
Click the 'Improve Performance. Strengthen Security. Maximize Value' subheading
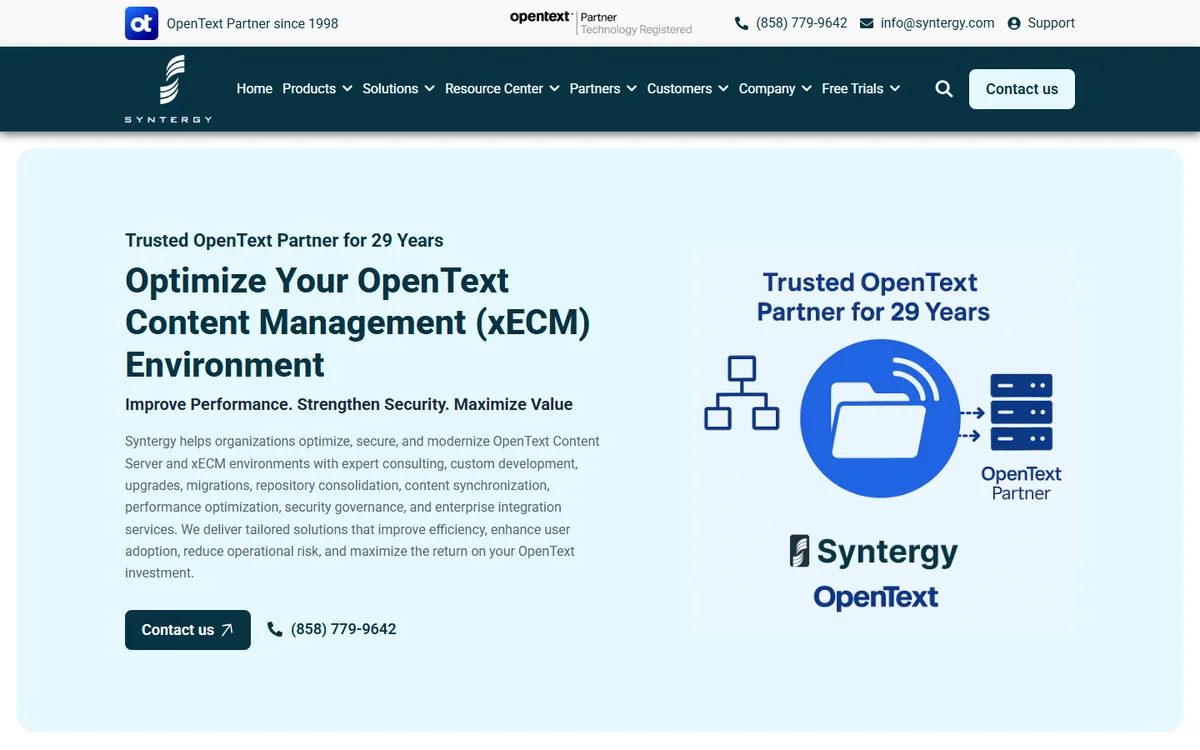point(349,405)
